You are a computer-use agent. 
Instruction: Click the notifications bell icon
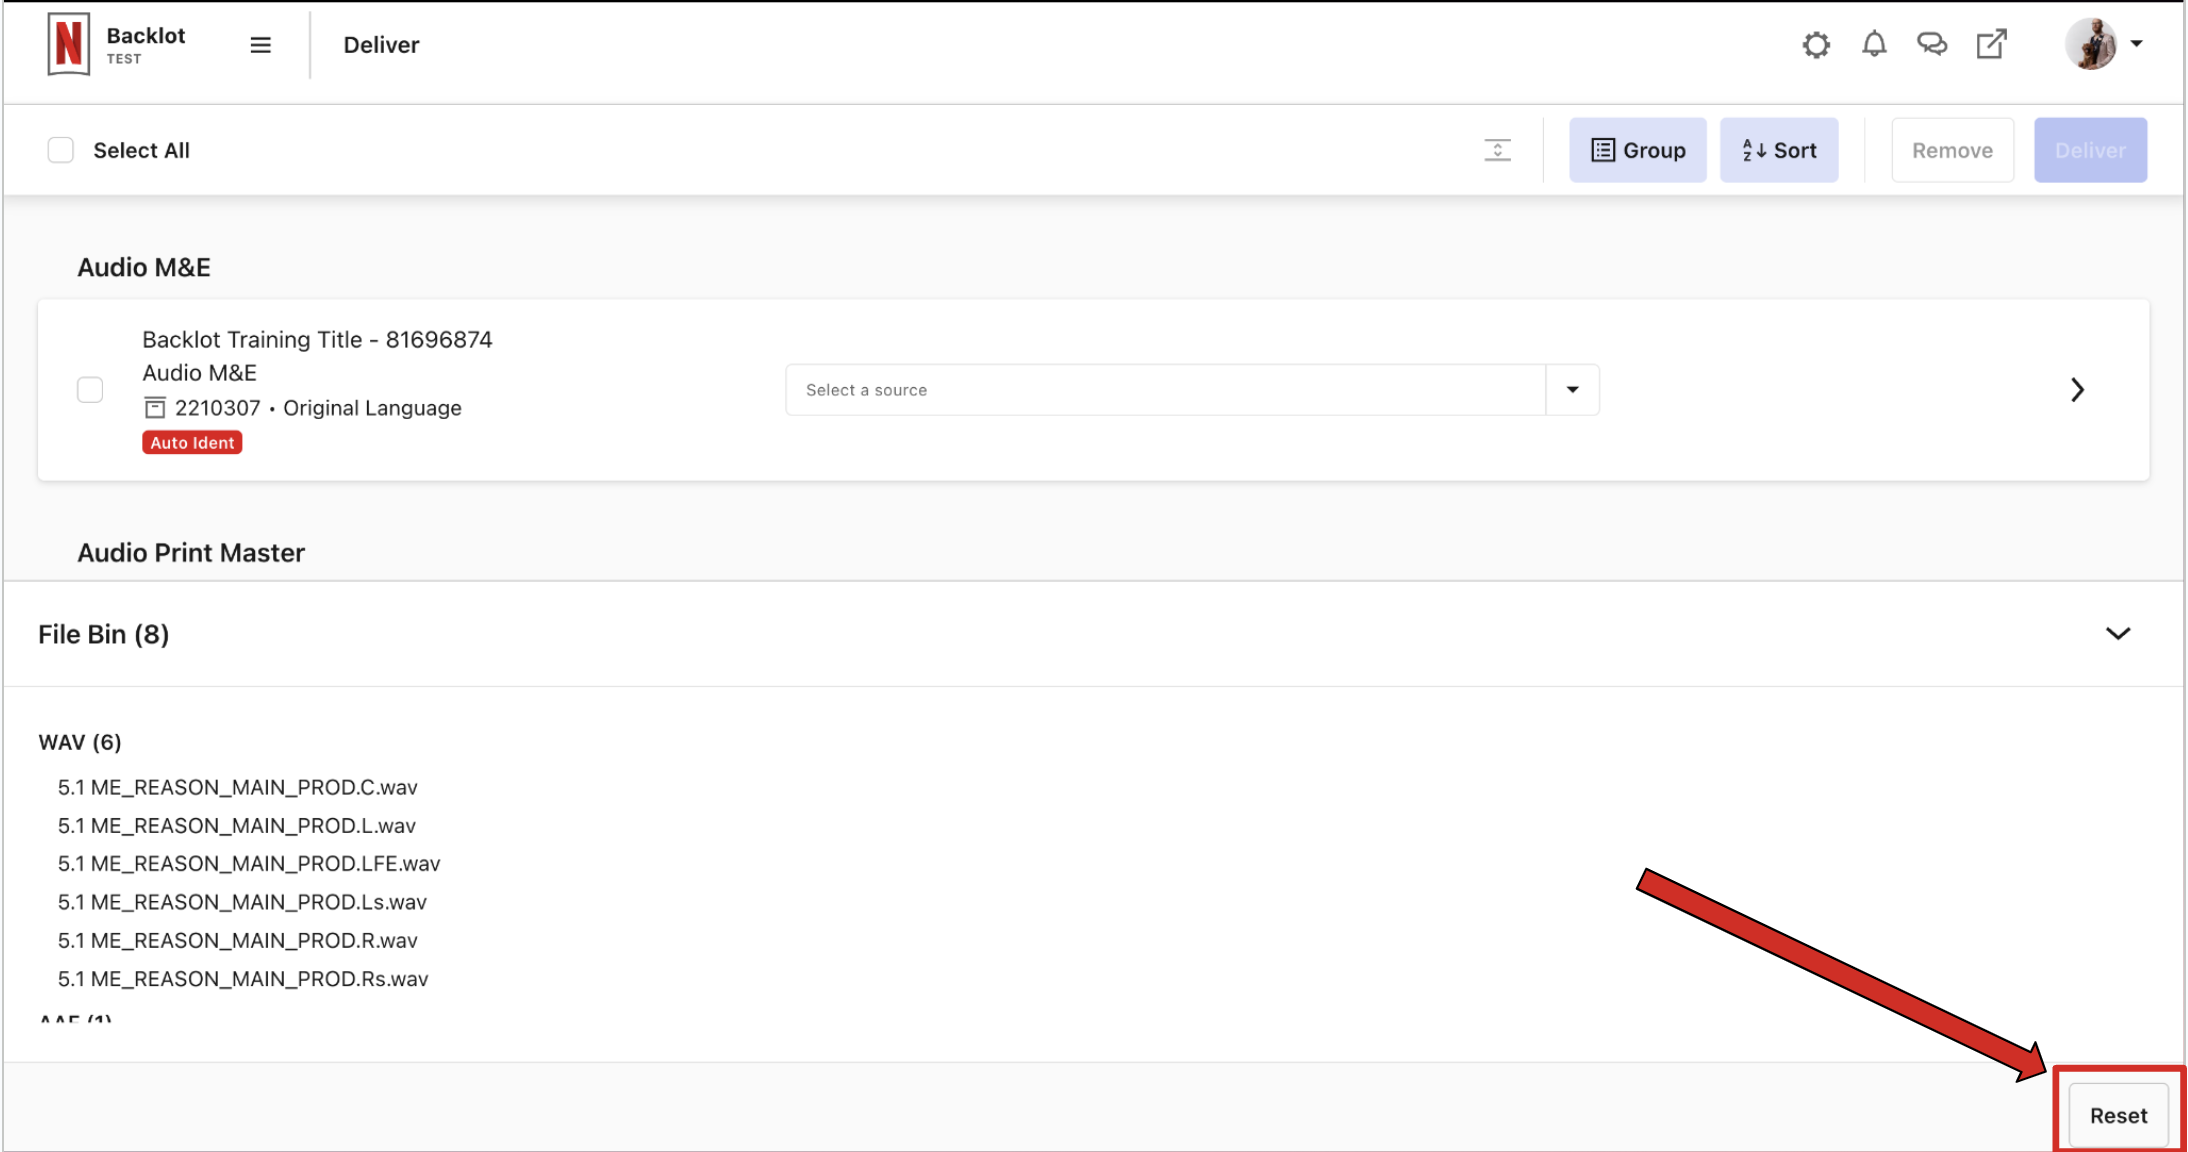coord(1873,43)
